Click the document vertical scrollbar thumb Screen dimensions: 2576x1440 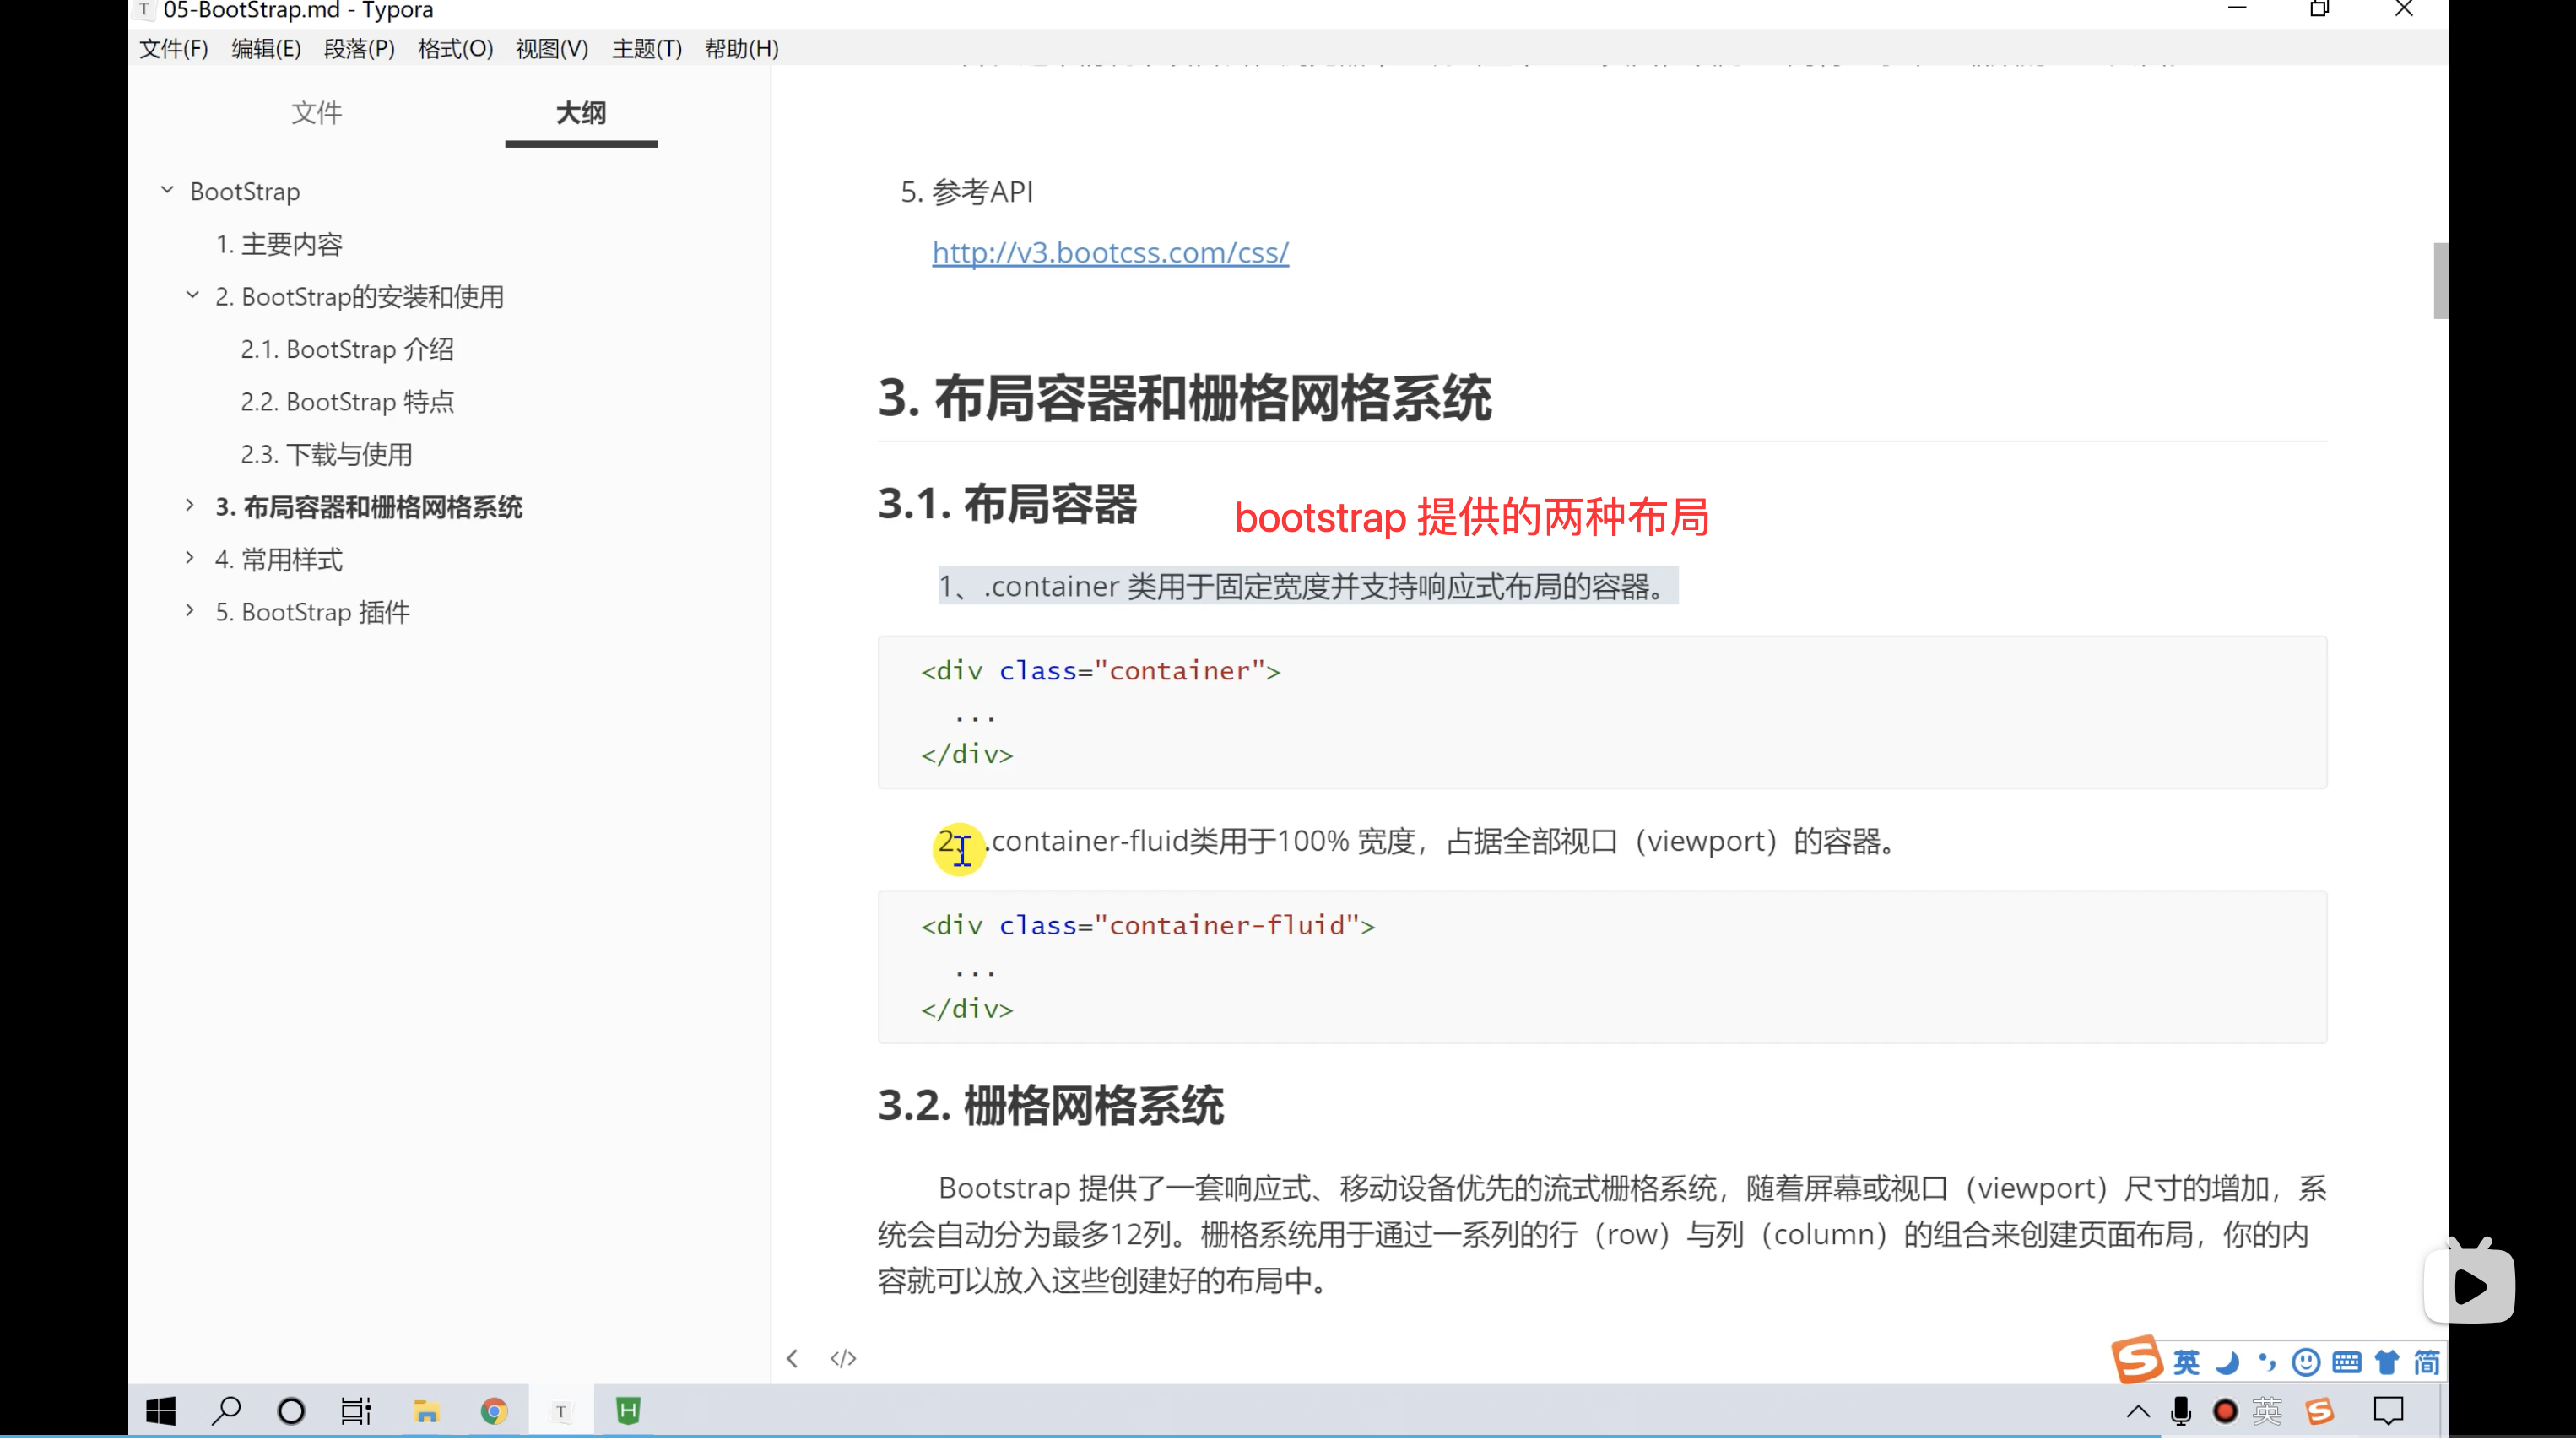click(x=2440, y=280)
